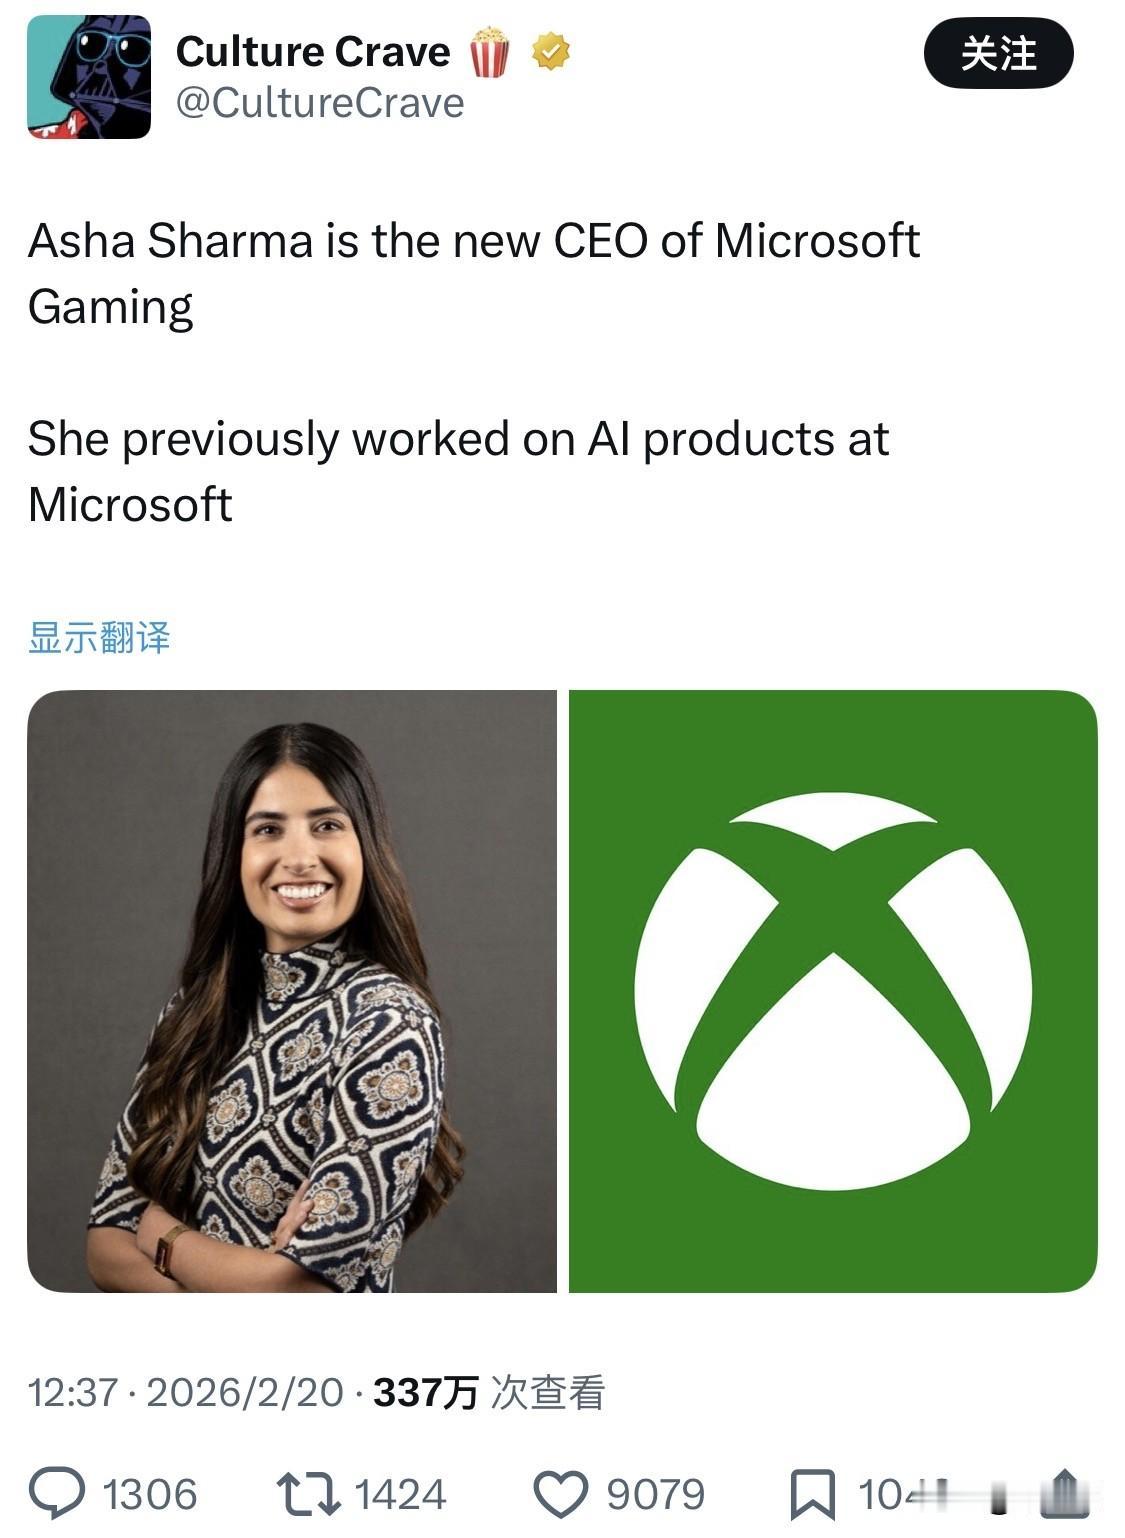Repost using the retweet arrows icon
This screenshot has height=1538, width=1125.
(308, 1494)
